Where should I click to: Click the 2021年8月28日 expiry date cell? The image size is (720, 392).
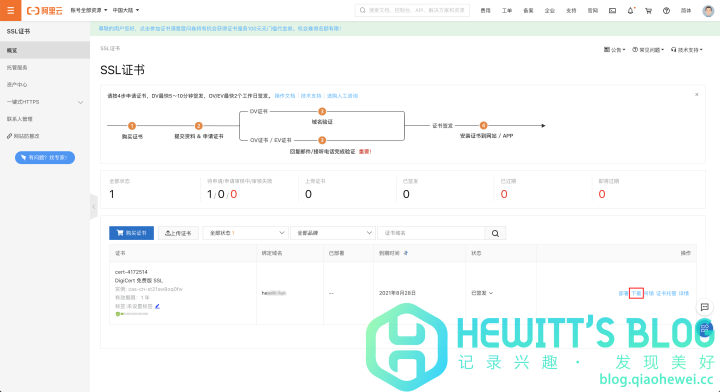pyautogui.click(x=397, y=293)
